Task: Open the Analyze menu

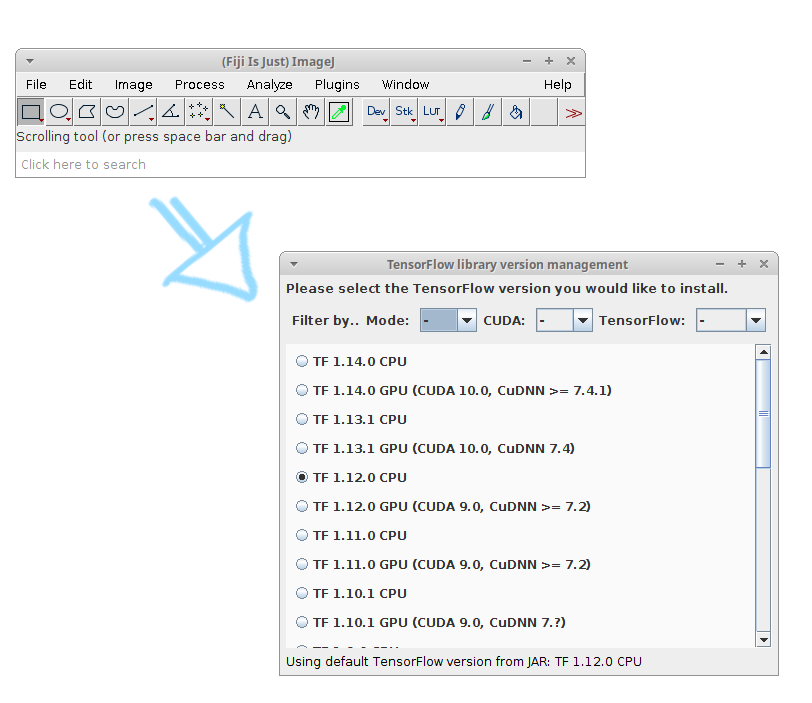Action: [269, 85]
